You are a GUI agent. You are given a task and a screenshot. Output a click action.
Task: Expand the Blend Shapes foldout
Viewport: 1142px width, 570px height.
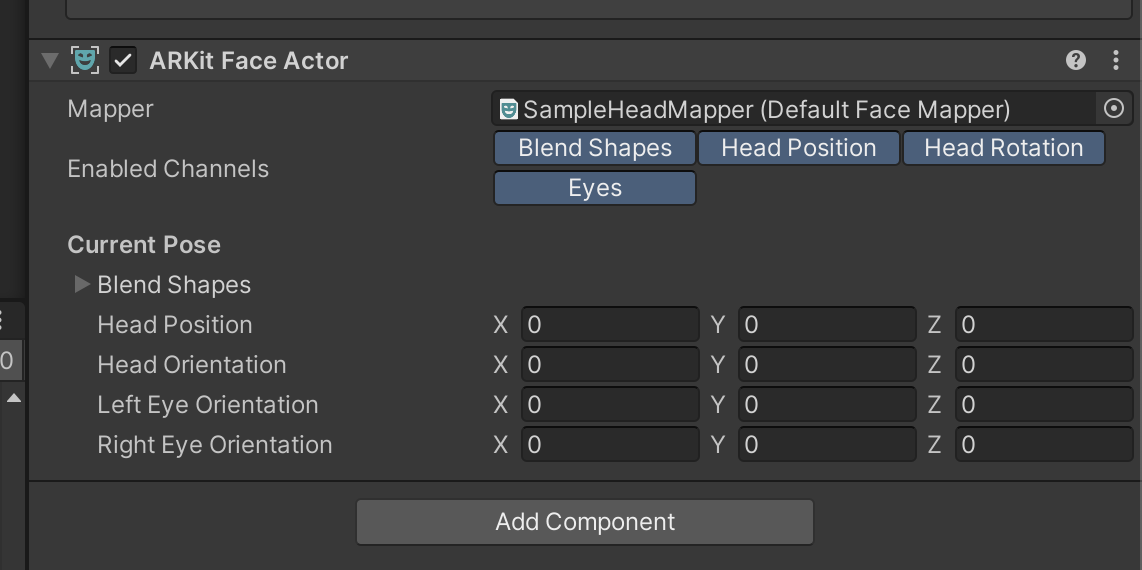[x=82, y=285]
